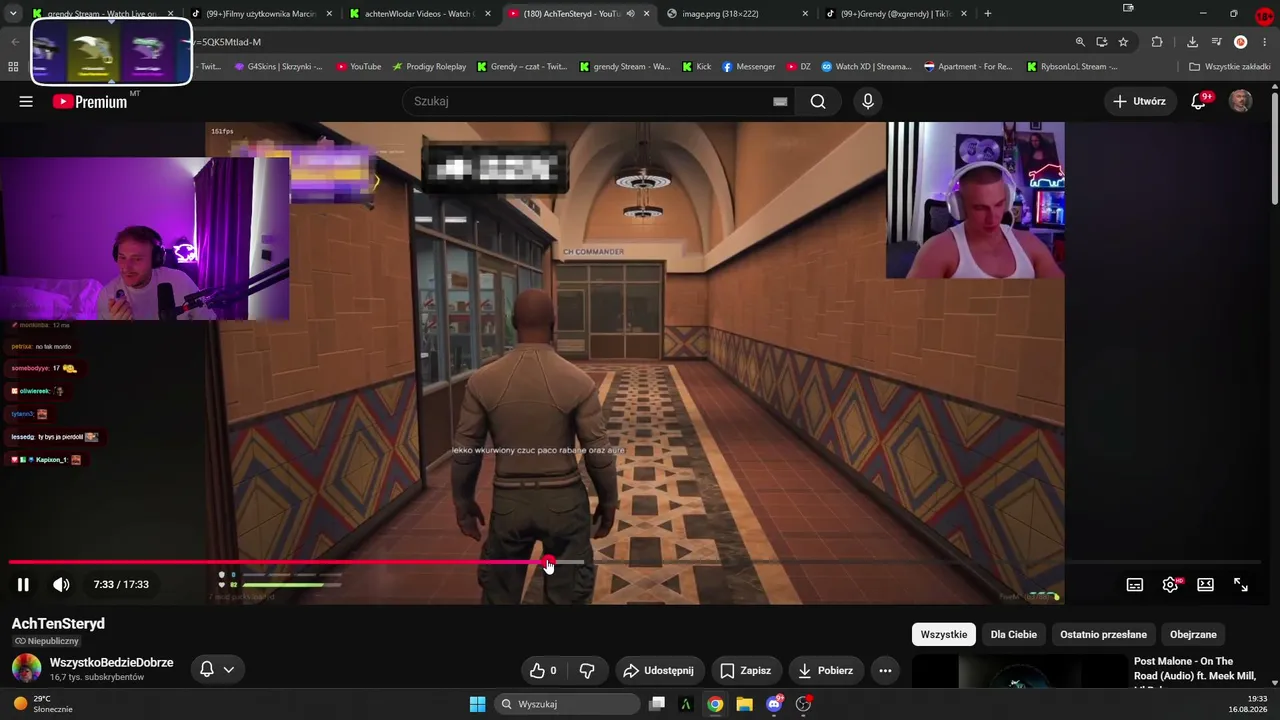This screenshot has width=1280, height=720.
Task: Submit search with the magnifier button
Action: coord(818,101)
